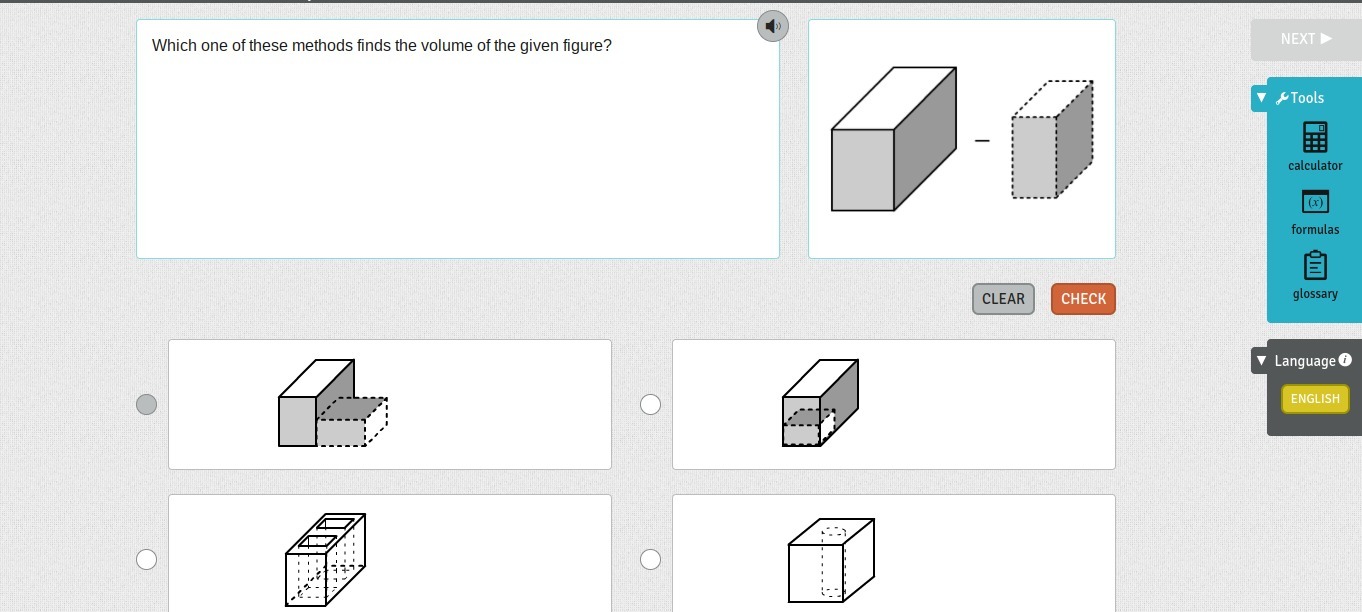Switch language with the ENGLISH button
This screenshot has height=612, width=1362.
tap(1315, 399)
